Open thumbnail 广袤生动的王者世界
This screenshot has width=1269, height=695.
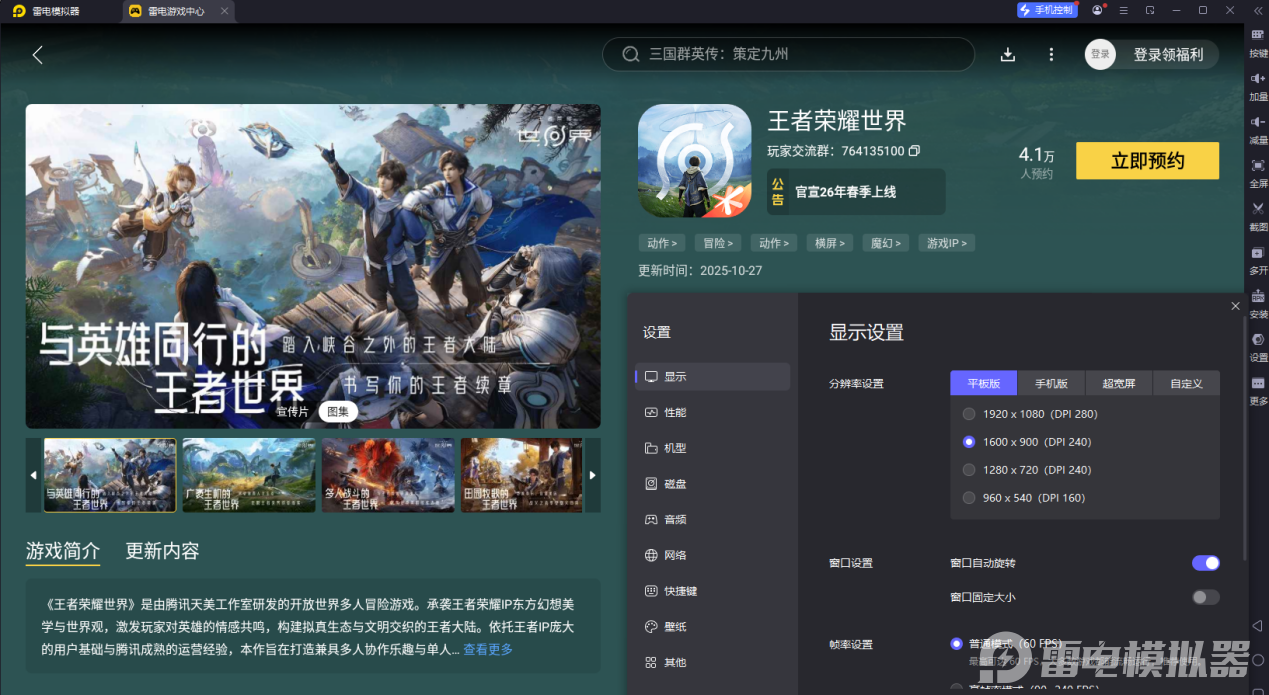pyautogui.click(x=249, y=475)
